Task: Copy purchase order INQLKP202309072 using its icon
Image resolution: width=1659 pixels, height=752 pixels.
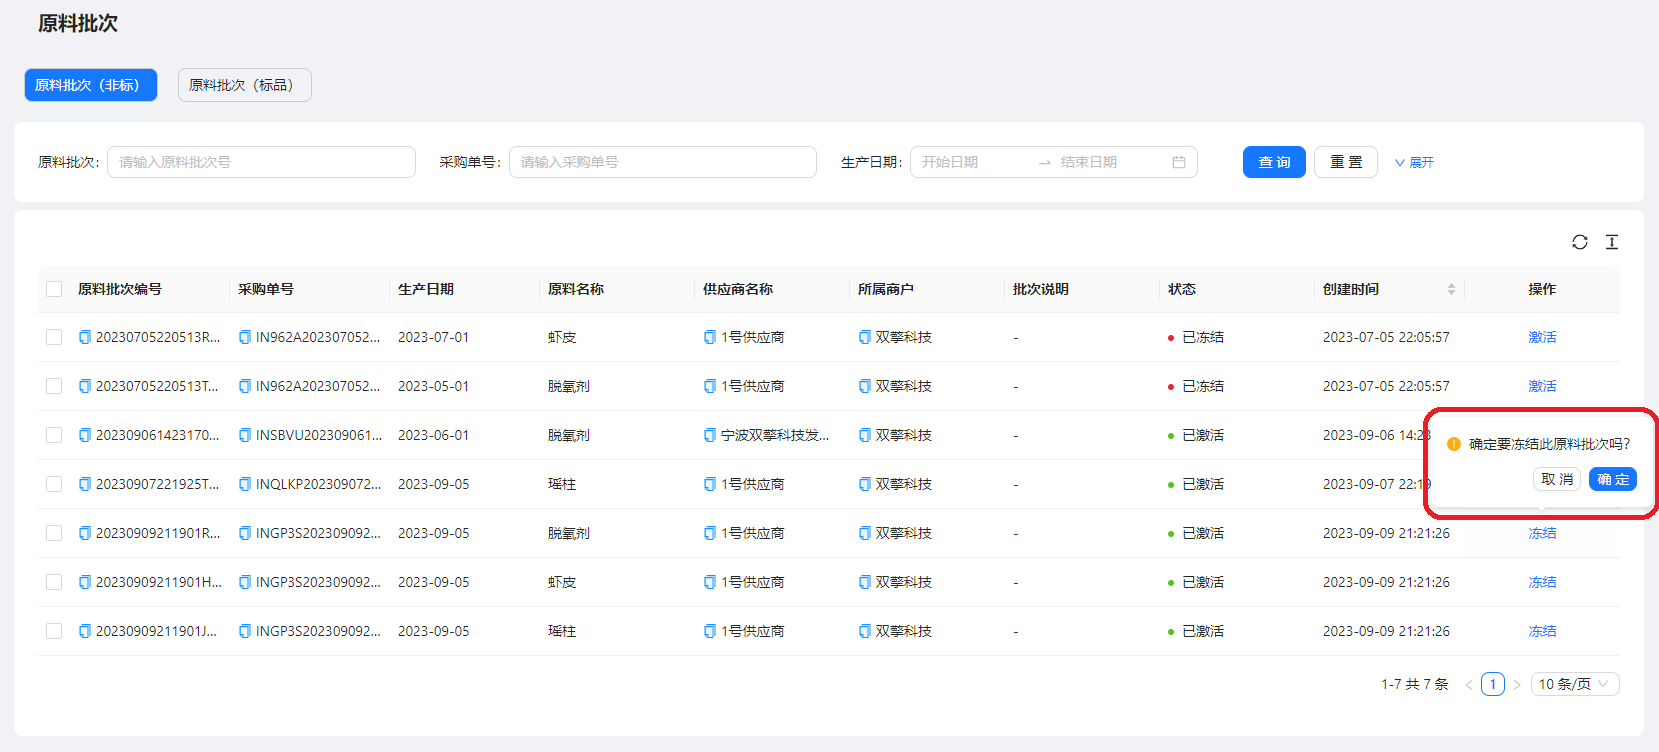Action: click(245, 484)
